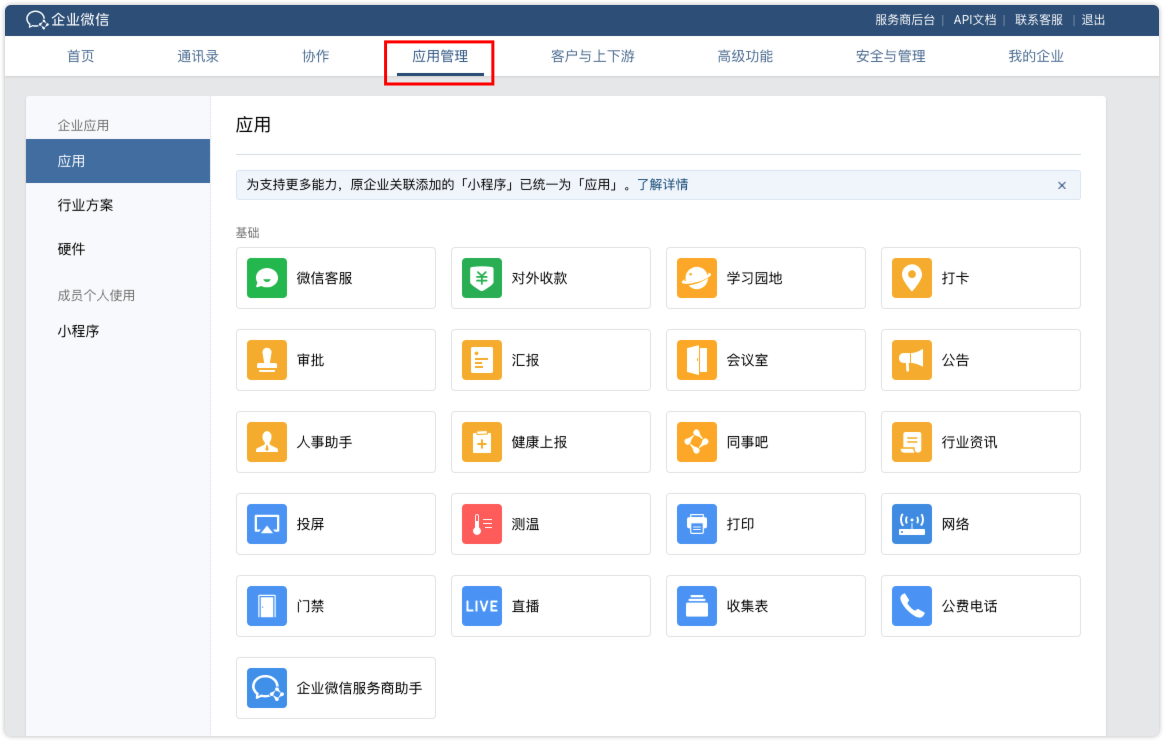
Task: Open the 直播 LIVE icon
Action: tap(482, 606)
